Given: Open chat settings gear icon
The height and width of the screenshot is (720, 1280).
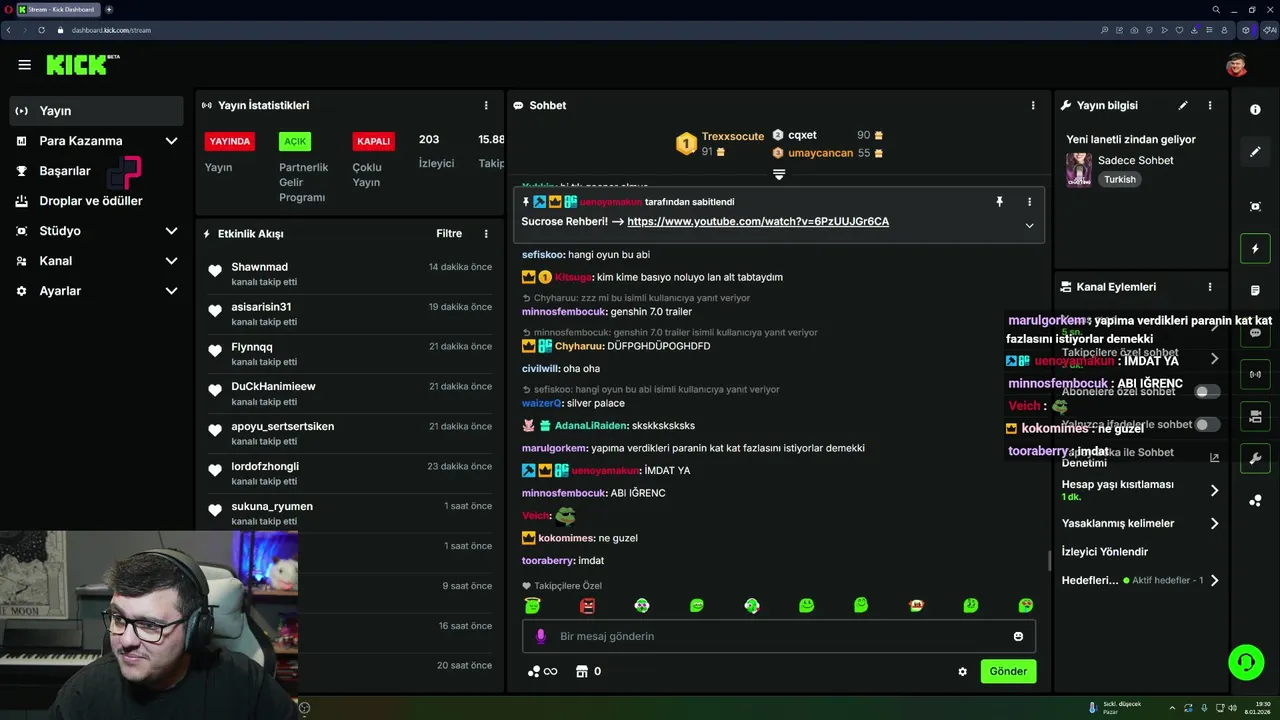Looking at the screenshot, I should coord(962,672).
